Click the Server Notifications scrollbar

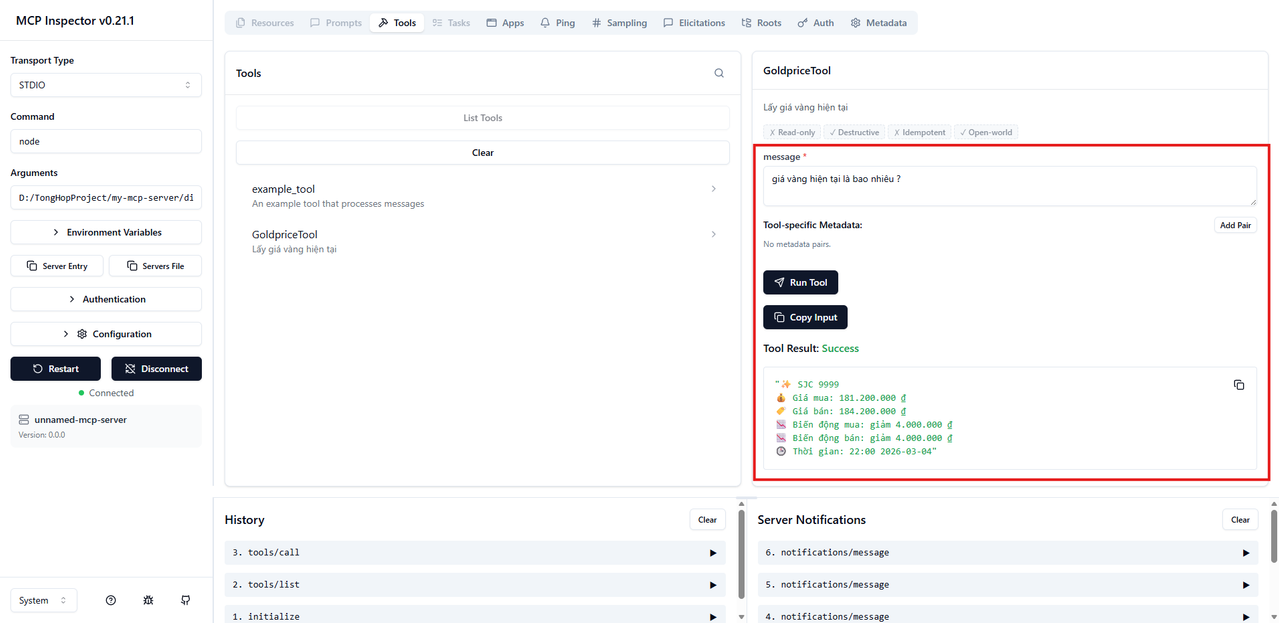point(1273,536)
